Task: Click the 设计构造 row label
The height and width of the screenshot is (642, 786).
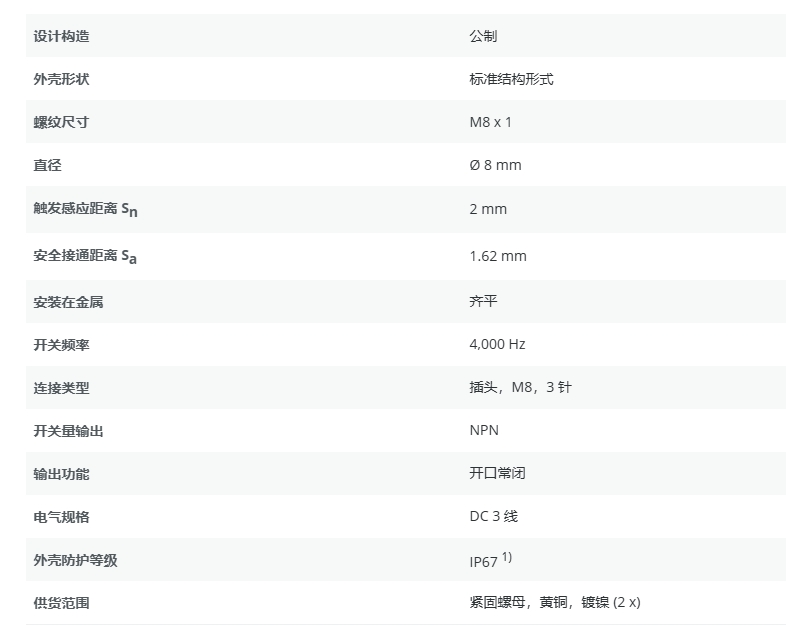Action: (x=61, y=36)
